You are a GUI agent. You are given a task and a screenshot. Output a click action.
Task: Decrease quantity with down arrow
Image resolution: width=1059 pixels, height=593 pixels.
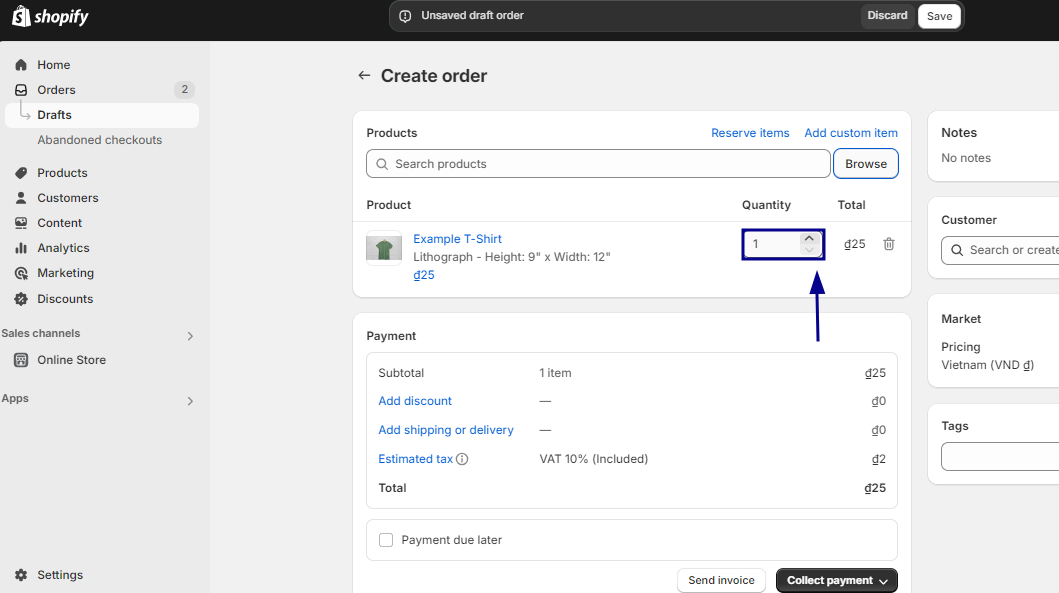click(x=809, y=251)
